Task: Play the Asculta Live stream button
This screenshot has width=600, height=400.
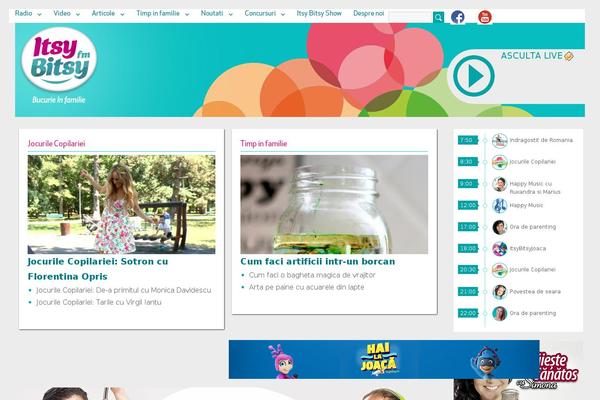Action: 474,76
